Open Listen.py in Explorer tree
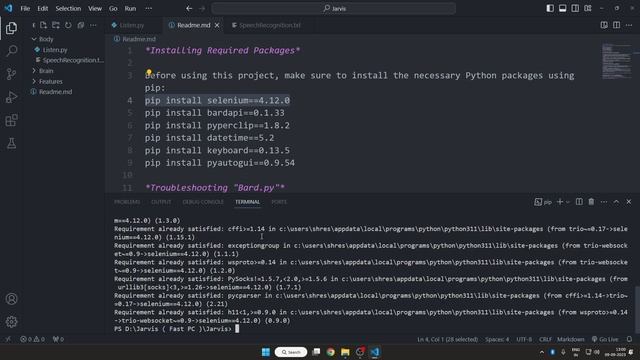Viewport: 640px width, 360px height. (x=55, y=50)
